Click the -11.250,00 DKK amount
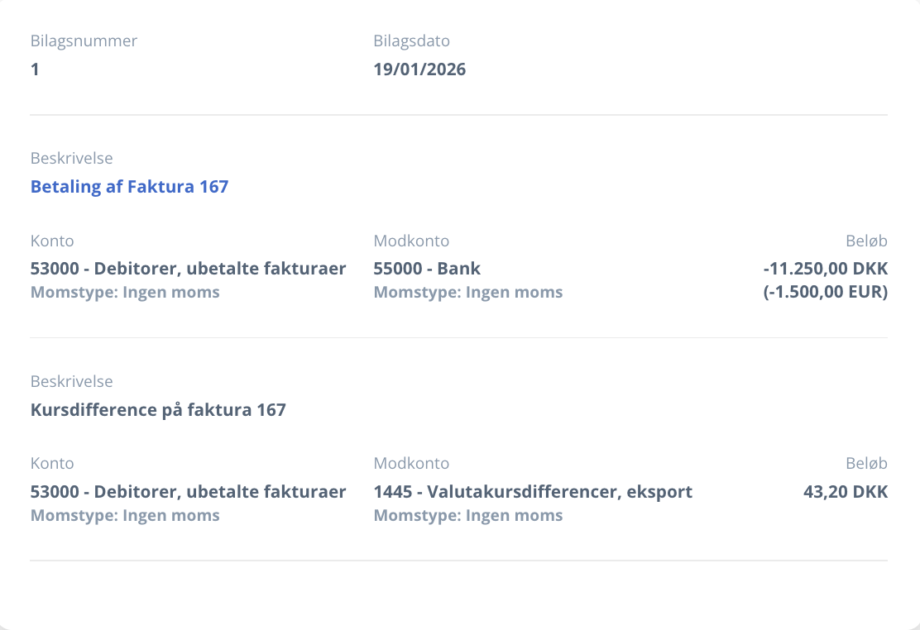Screen dimensions: 920x630 point(824,269)
